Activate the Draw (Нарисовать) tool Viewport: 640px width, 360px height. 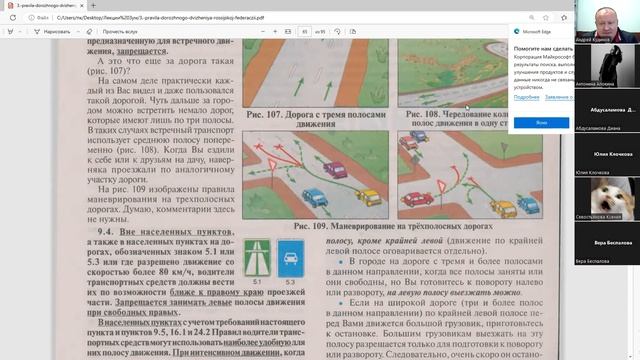(52, 31)
